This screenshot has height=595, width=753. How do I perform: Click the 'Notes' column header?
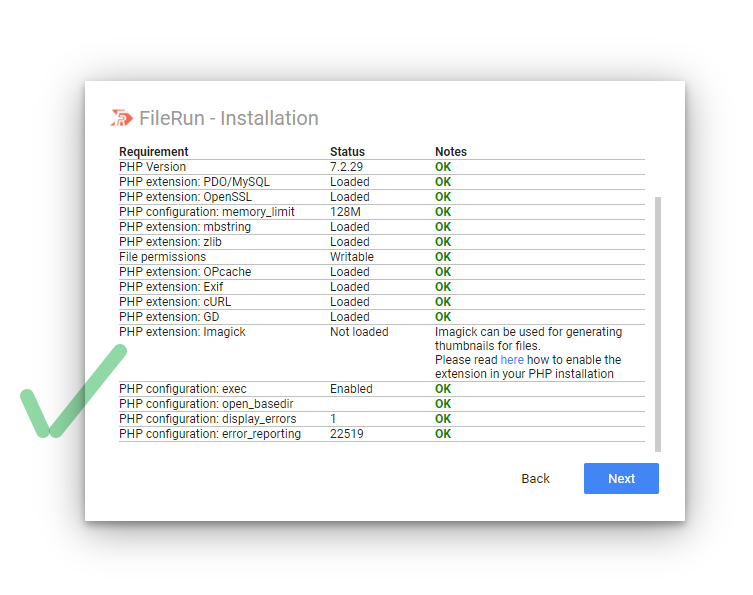click(450, 152)
